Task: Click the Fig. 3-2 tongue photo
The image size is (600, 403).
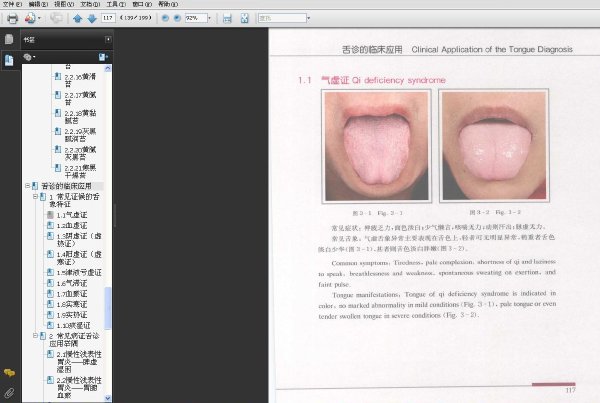Action: click(x=494, y=145)
